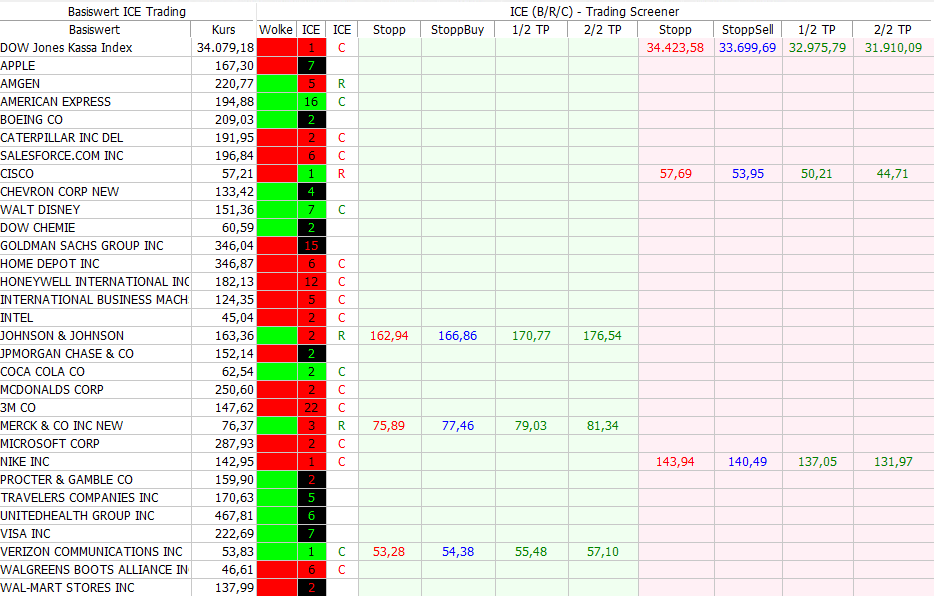
Task: Select WAL-MART STORES INC in the list
Action: [67, 588]
